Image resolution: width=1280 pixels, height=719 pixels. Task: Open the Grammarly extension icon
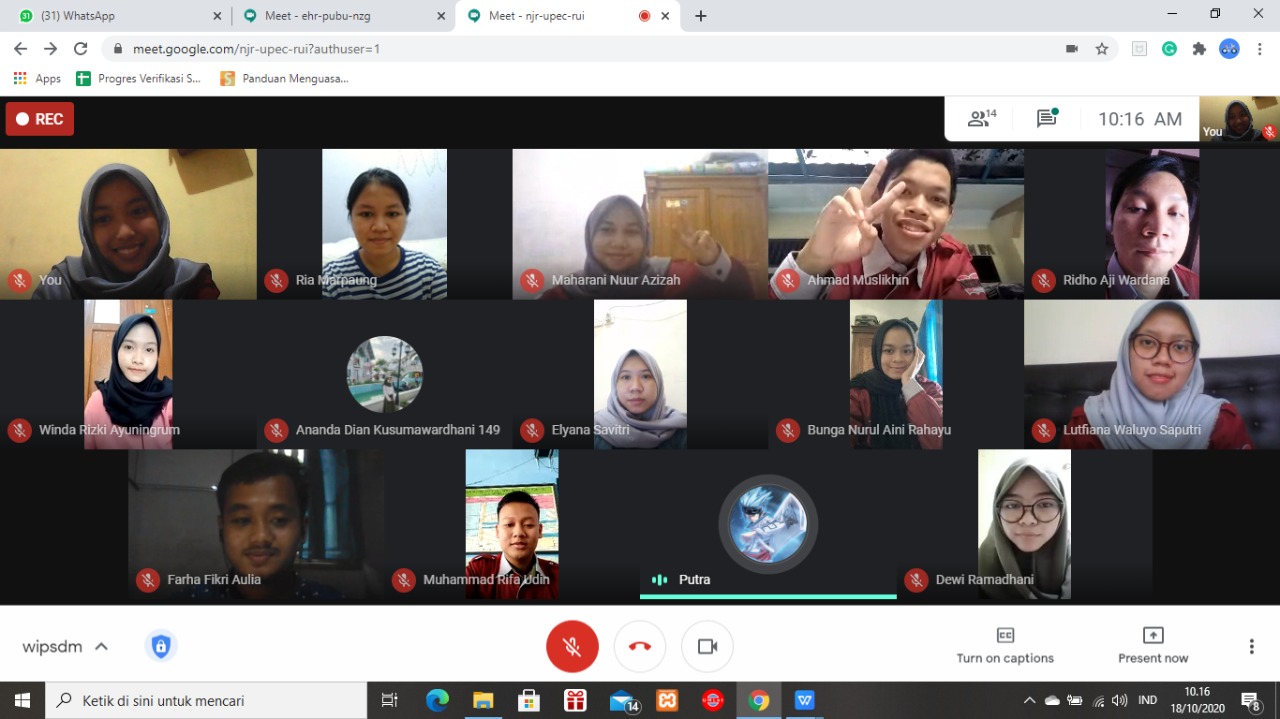click(1169, 48)
